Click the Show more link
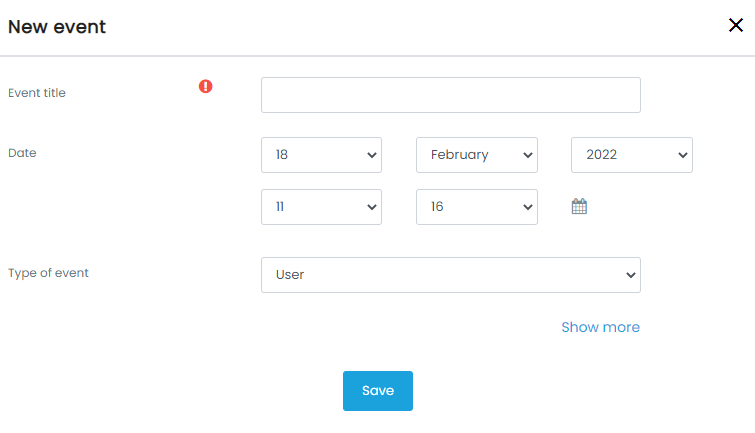This screenshot has height=433, width=755. coord(600,327)
